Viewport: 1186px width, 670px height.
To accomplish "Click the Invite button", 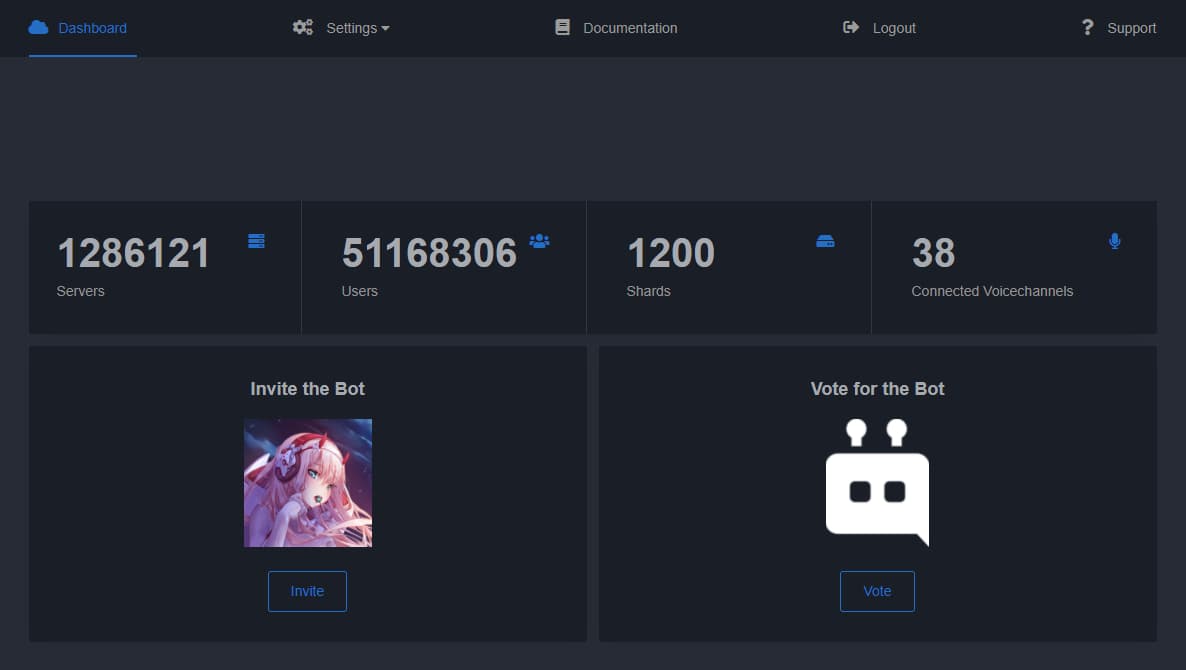I will pos(307,591).
